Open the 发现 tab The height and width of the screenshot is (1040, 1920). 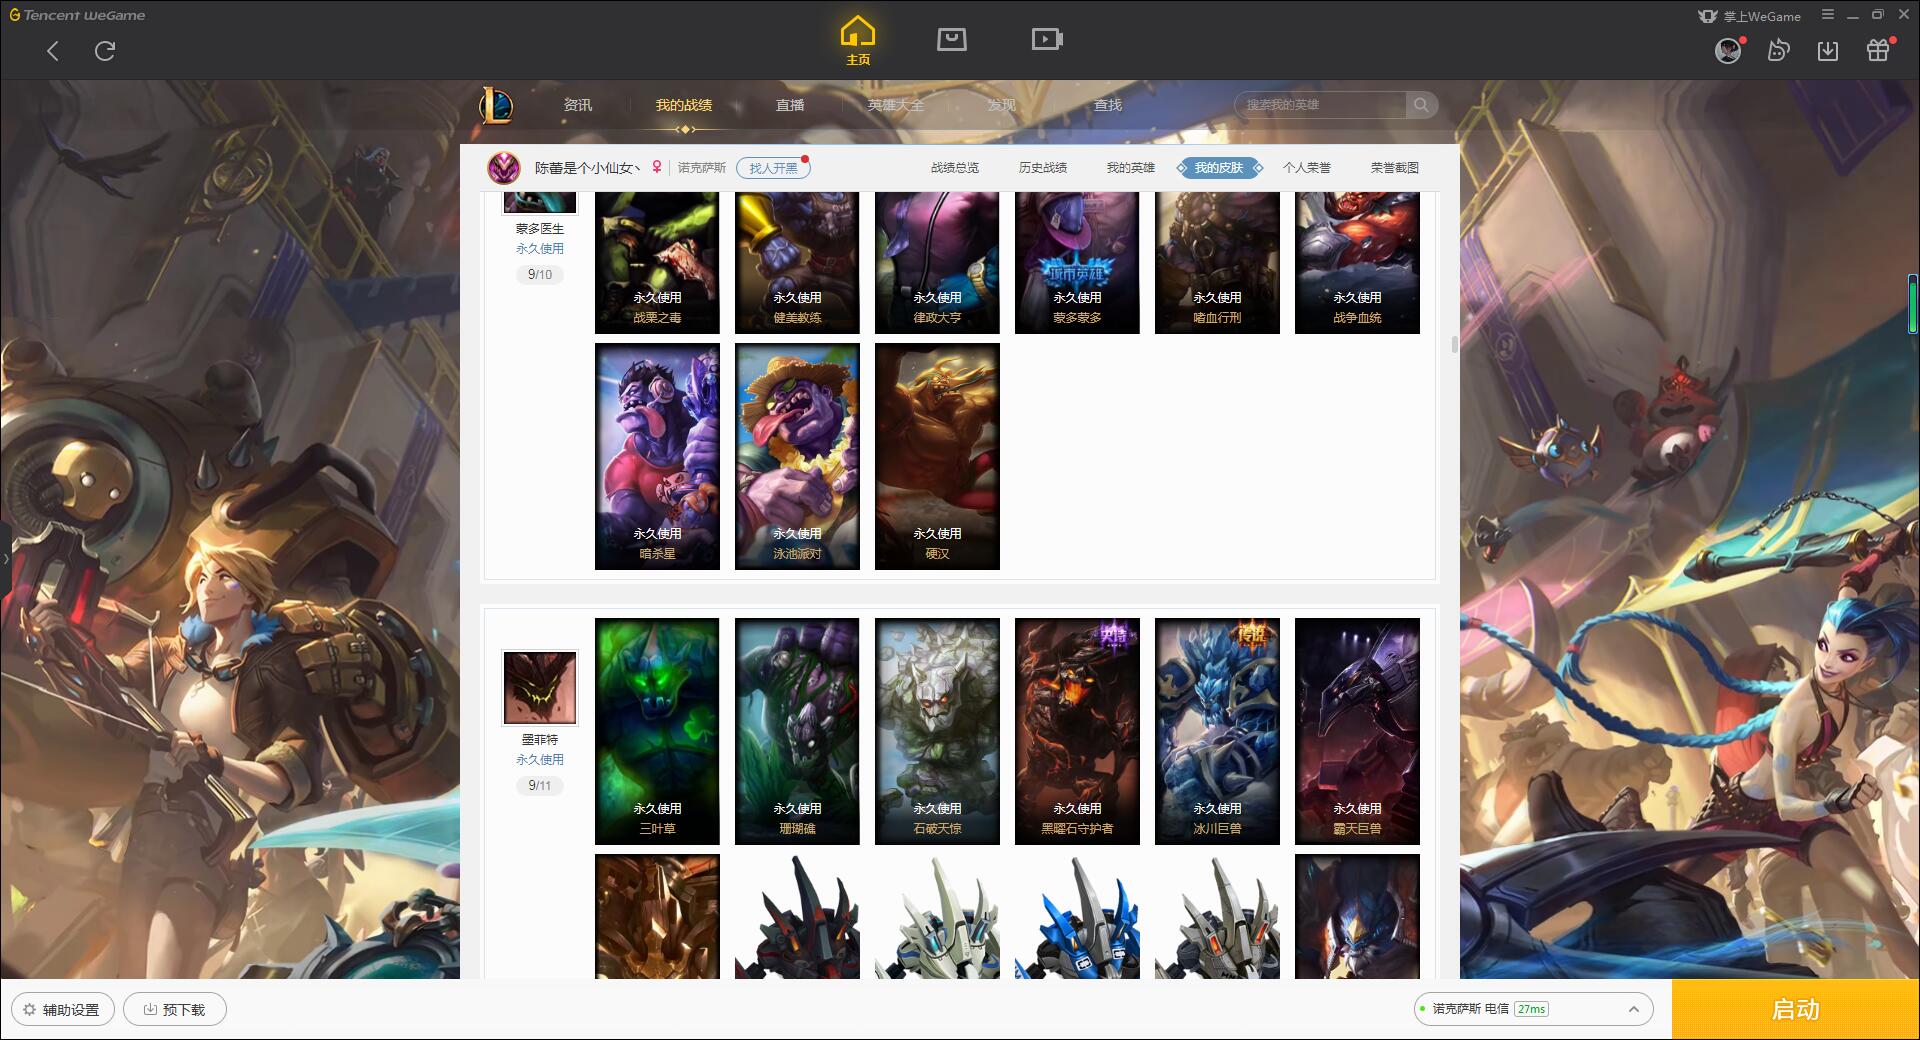point(1002,105)
